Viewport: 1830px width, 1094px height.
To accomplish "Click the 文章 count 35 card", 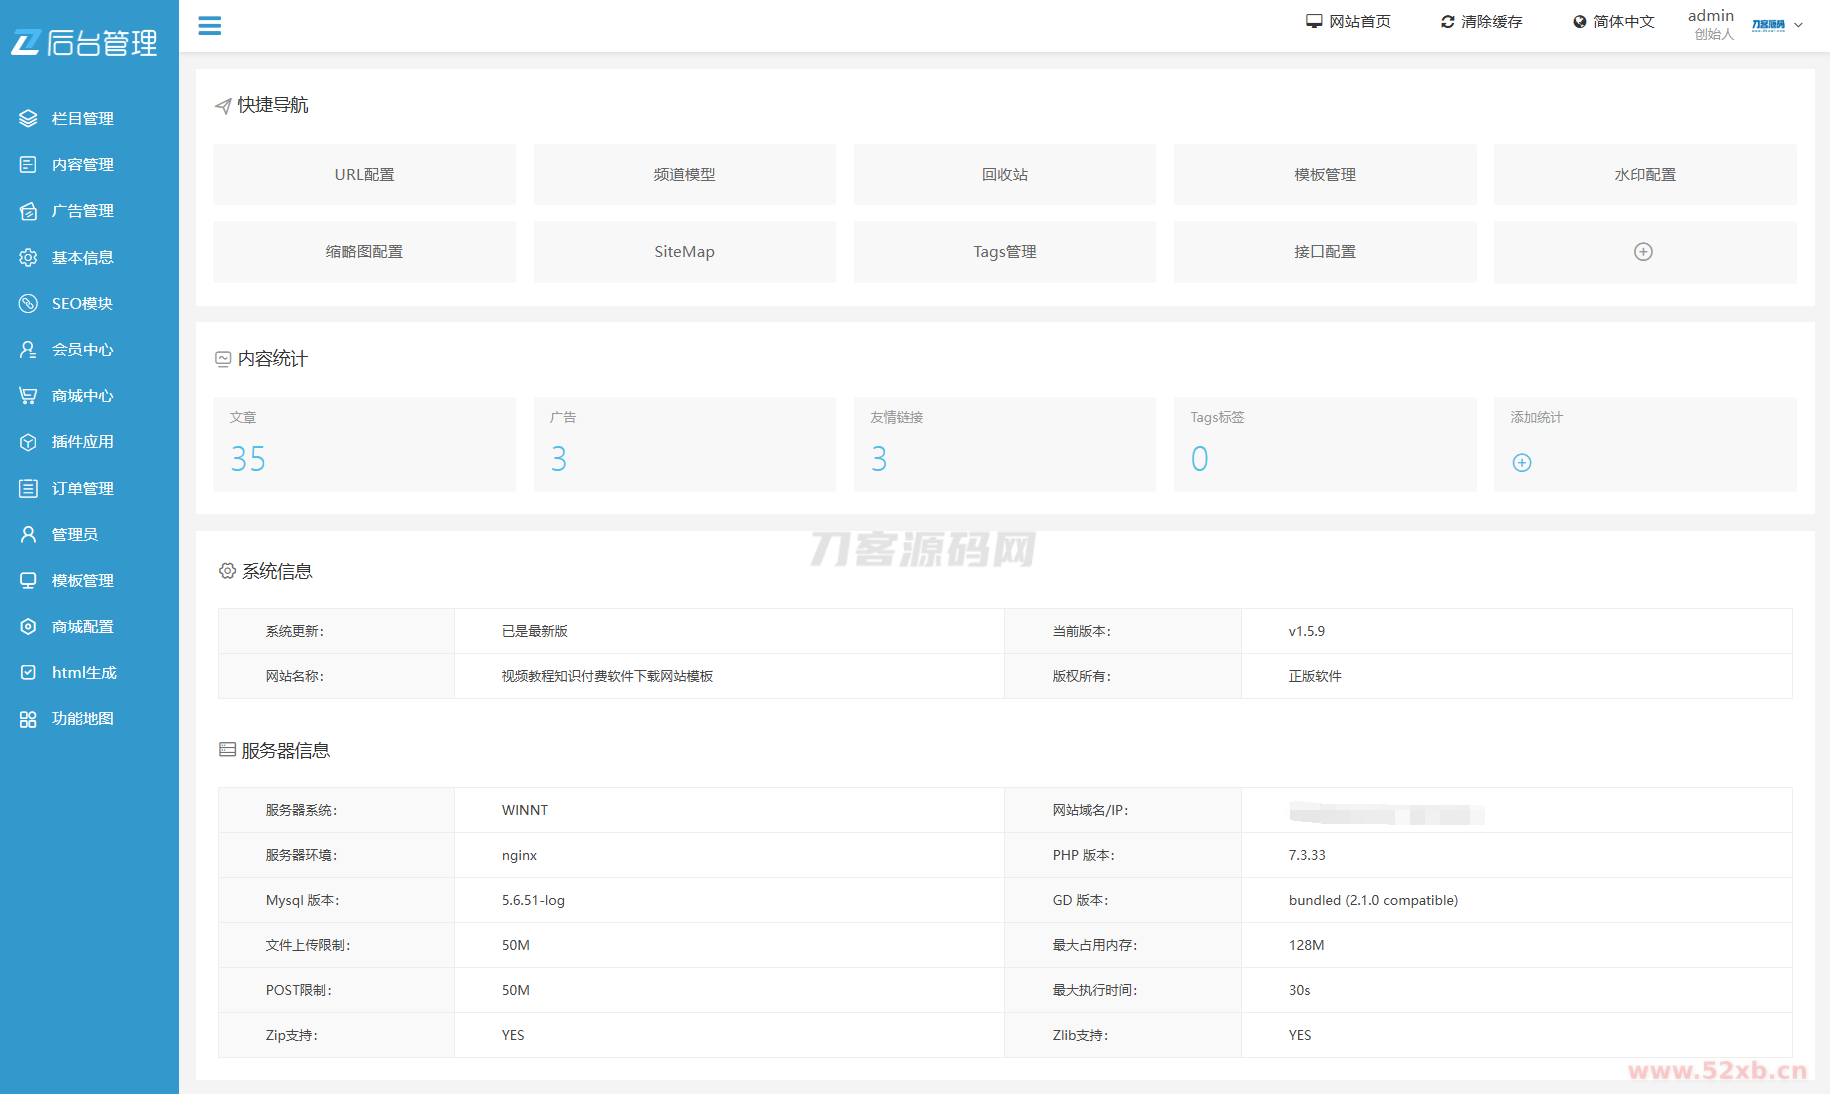I will pos(364,445).
